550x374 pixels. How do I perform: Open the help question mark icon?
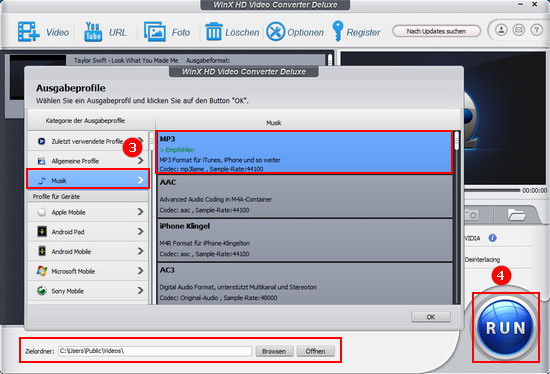click(x=536, y=30)
